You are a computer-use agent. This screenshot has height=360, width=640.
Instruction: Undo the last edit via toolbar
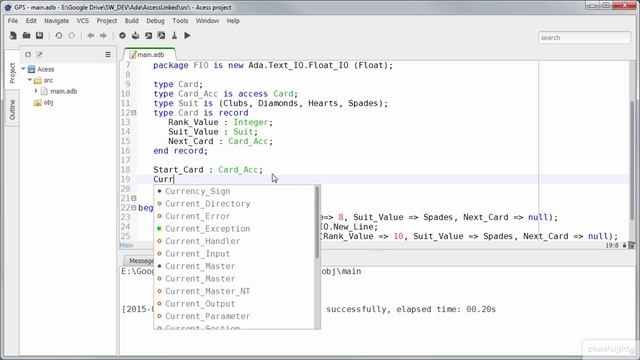pos(58,36)
